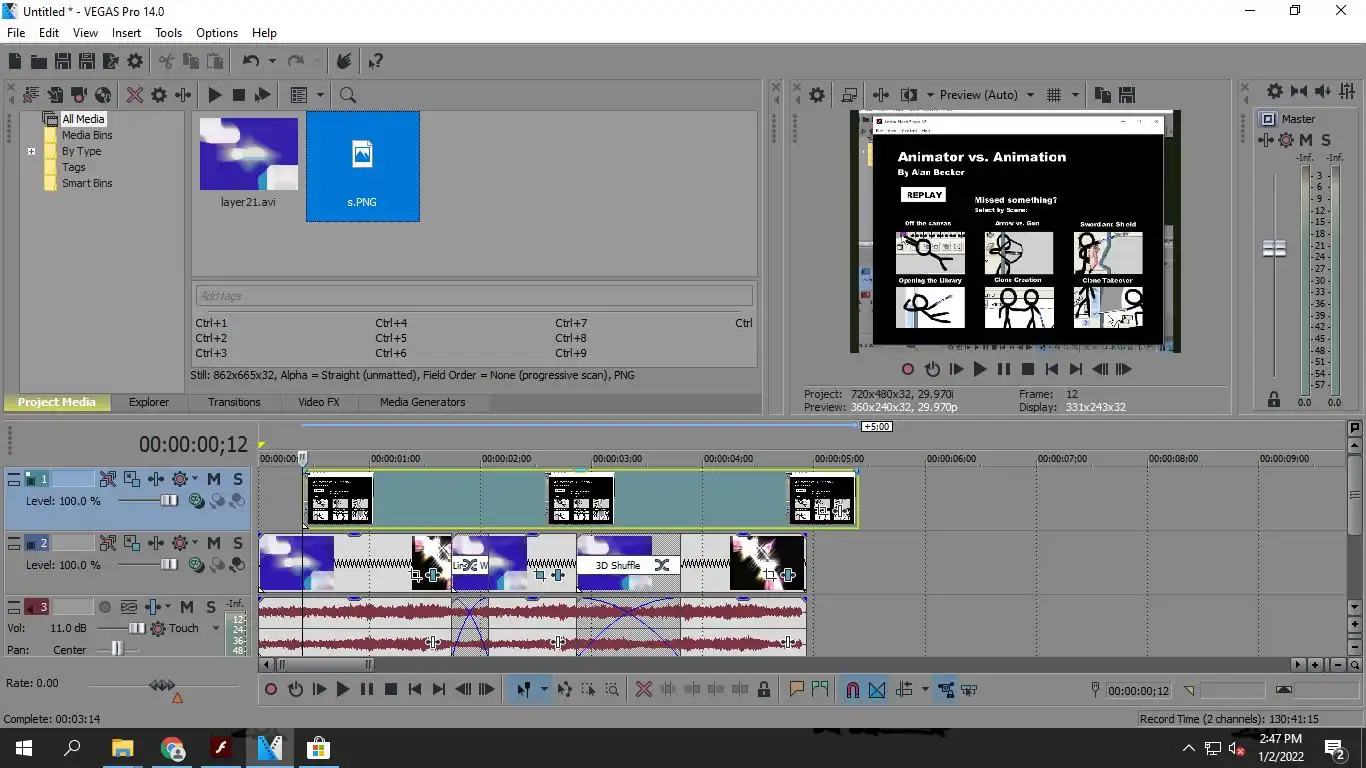Open Track FX icon on track 2

[x=156, y=543]
